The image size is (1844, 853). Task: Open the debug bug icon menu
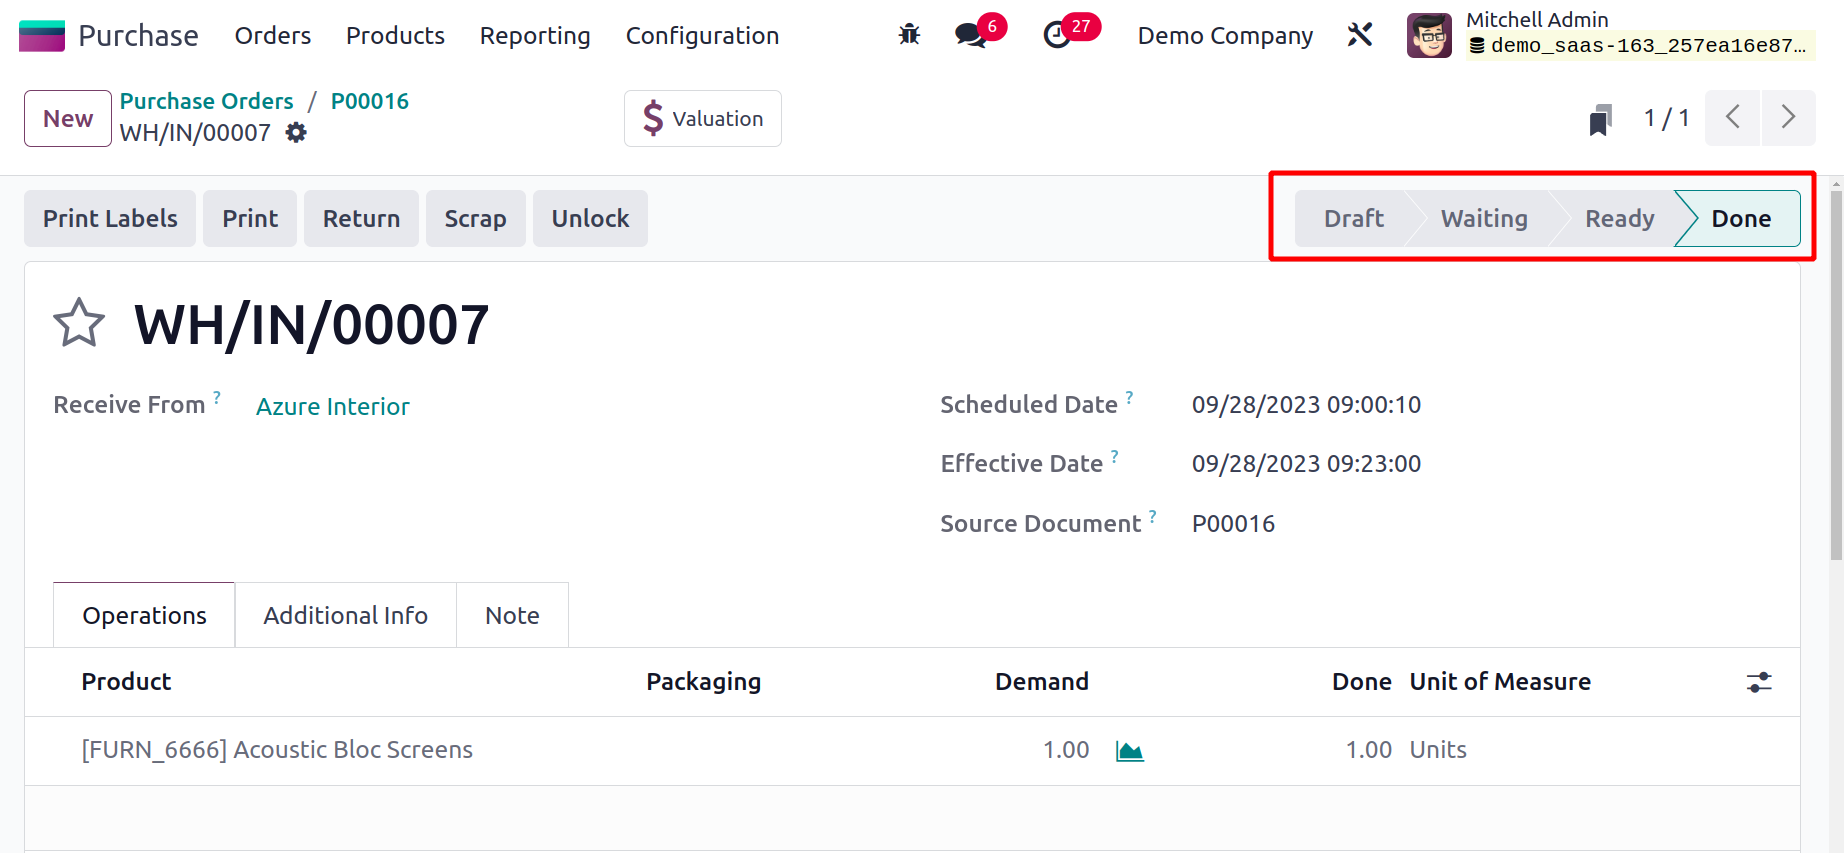tap(909, 35)
